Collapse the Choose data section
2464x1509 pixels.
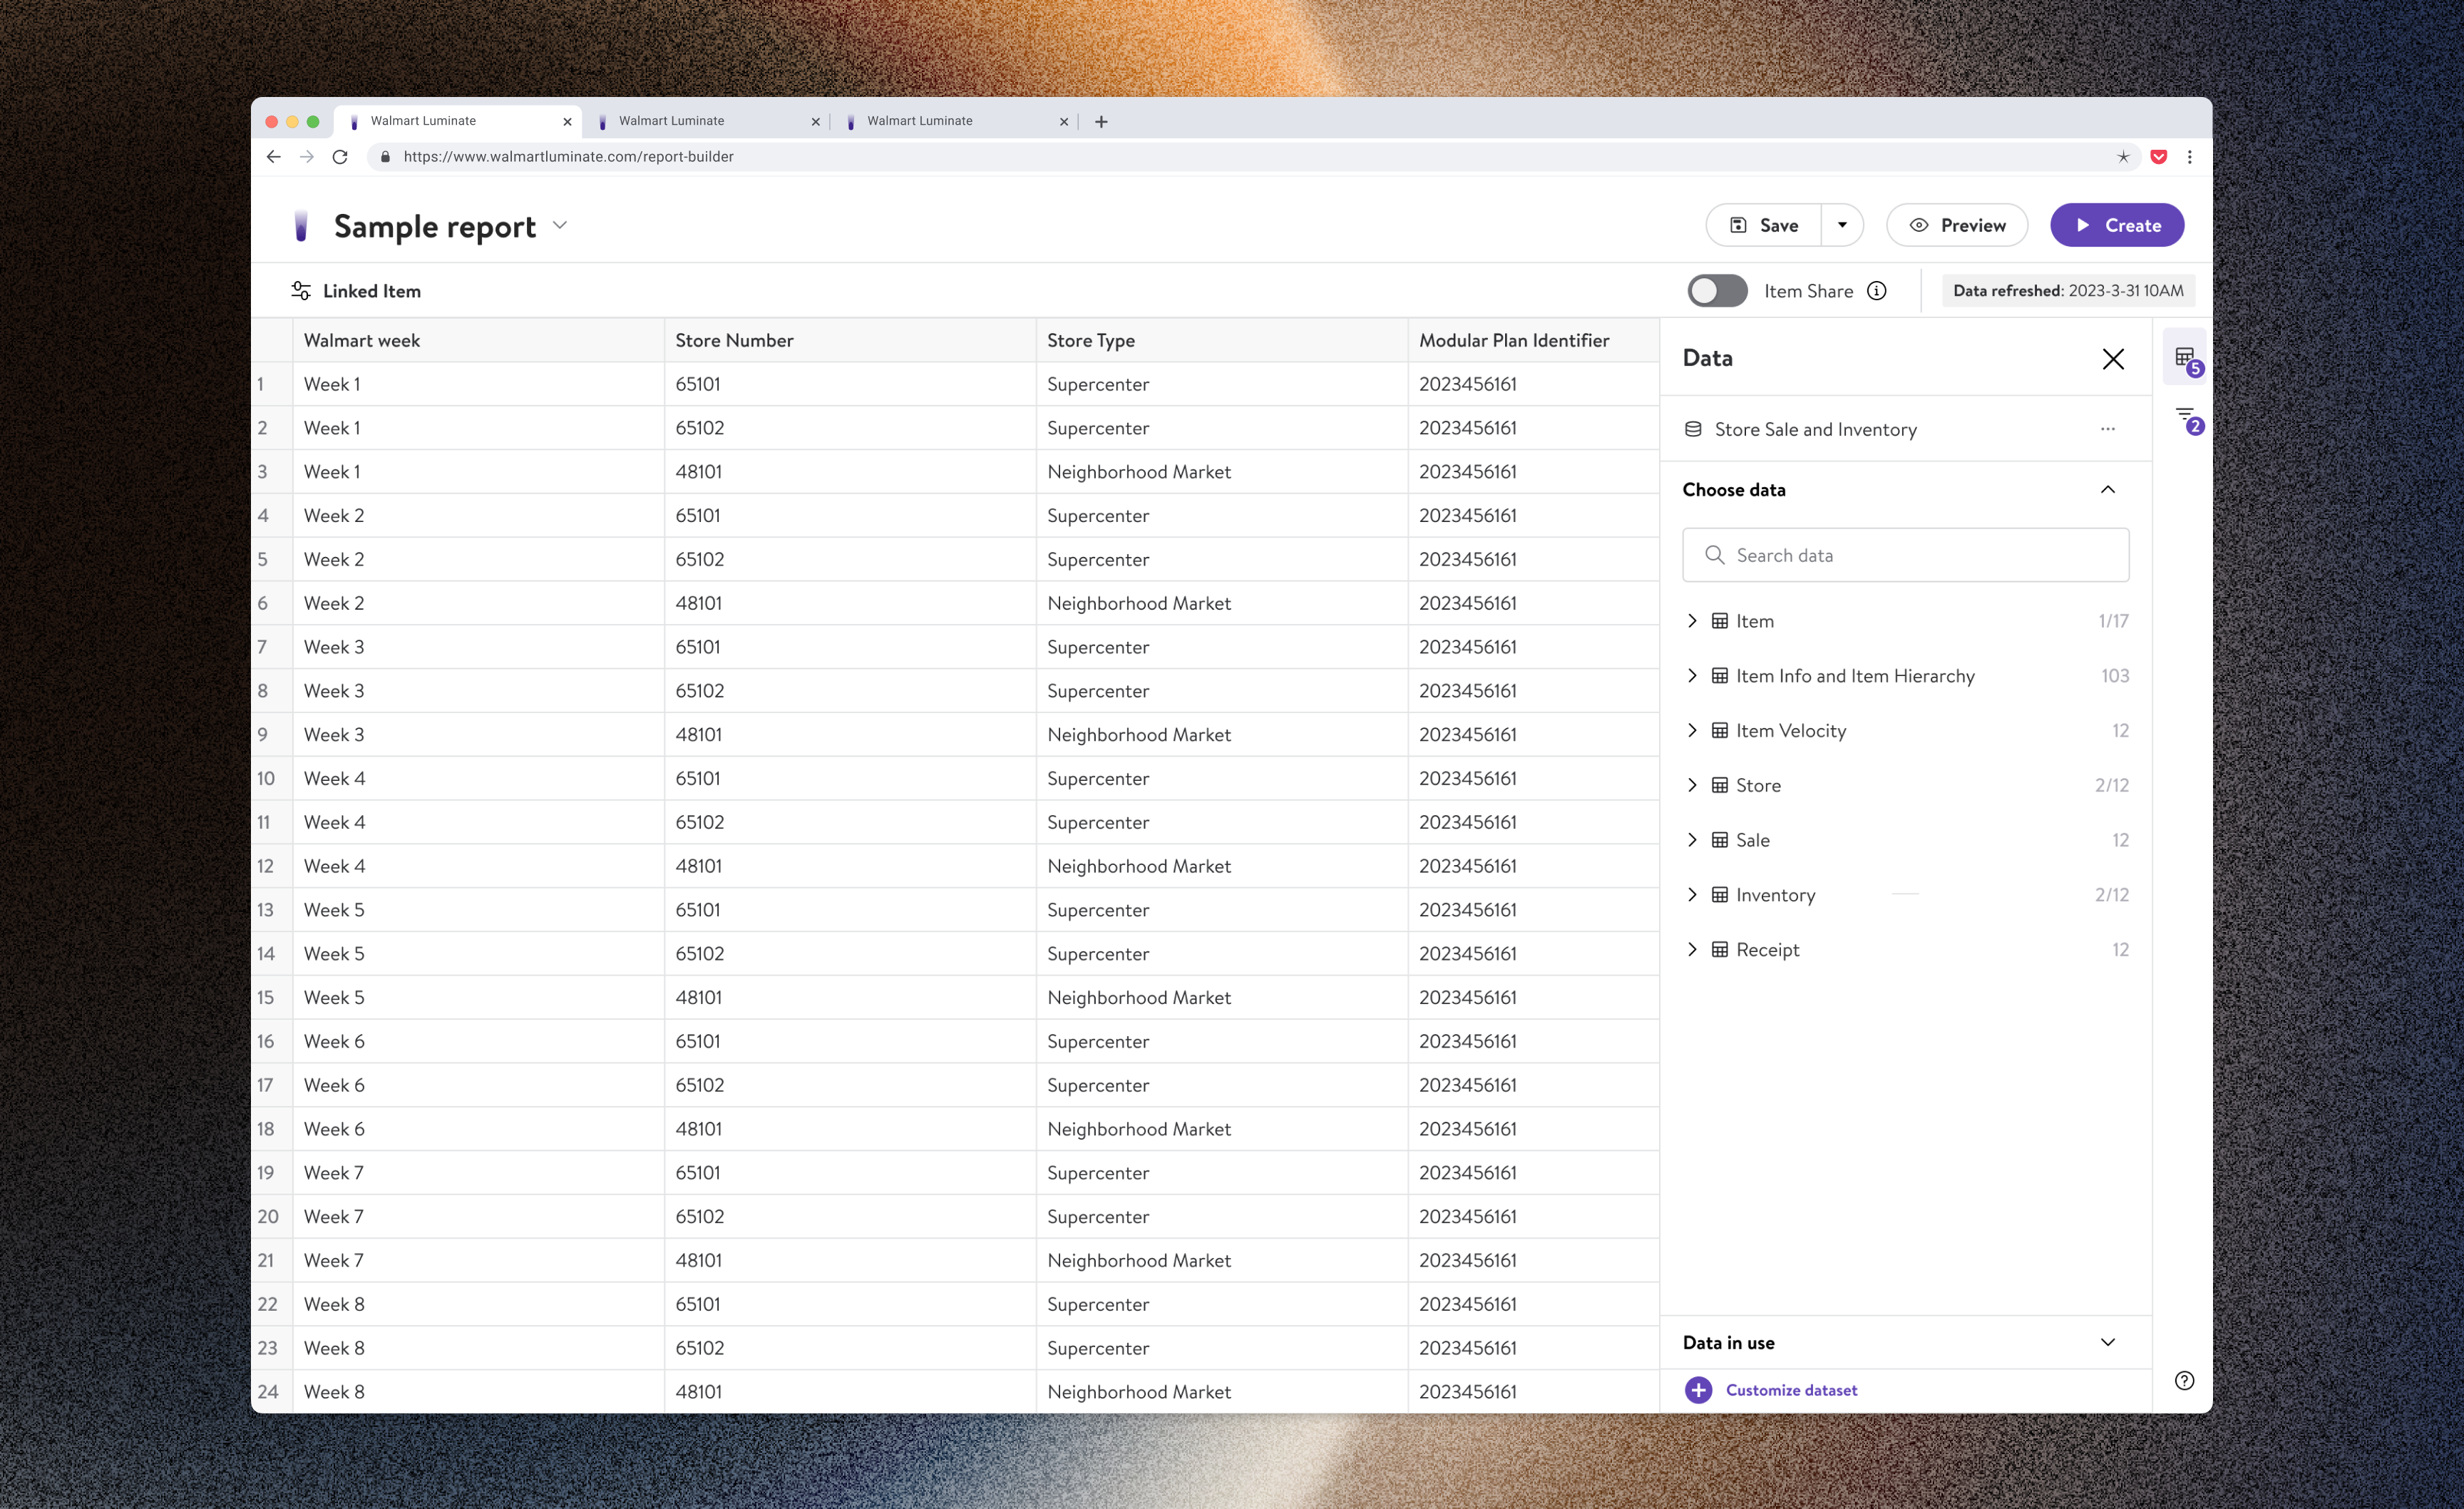[2108, 489]
